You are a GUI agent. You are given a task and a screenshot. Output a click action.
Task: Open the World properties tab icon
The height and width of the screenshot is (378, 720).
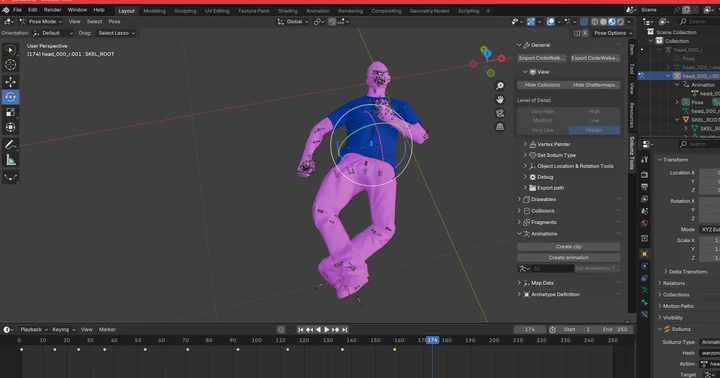click(x=645, y=223)
